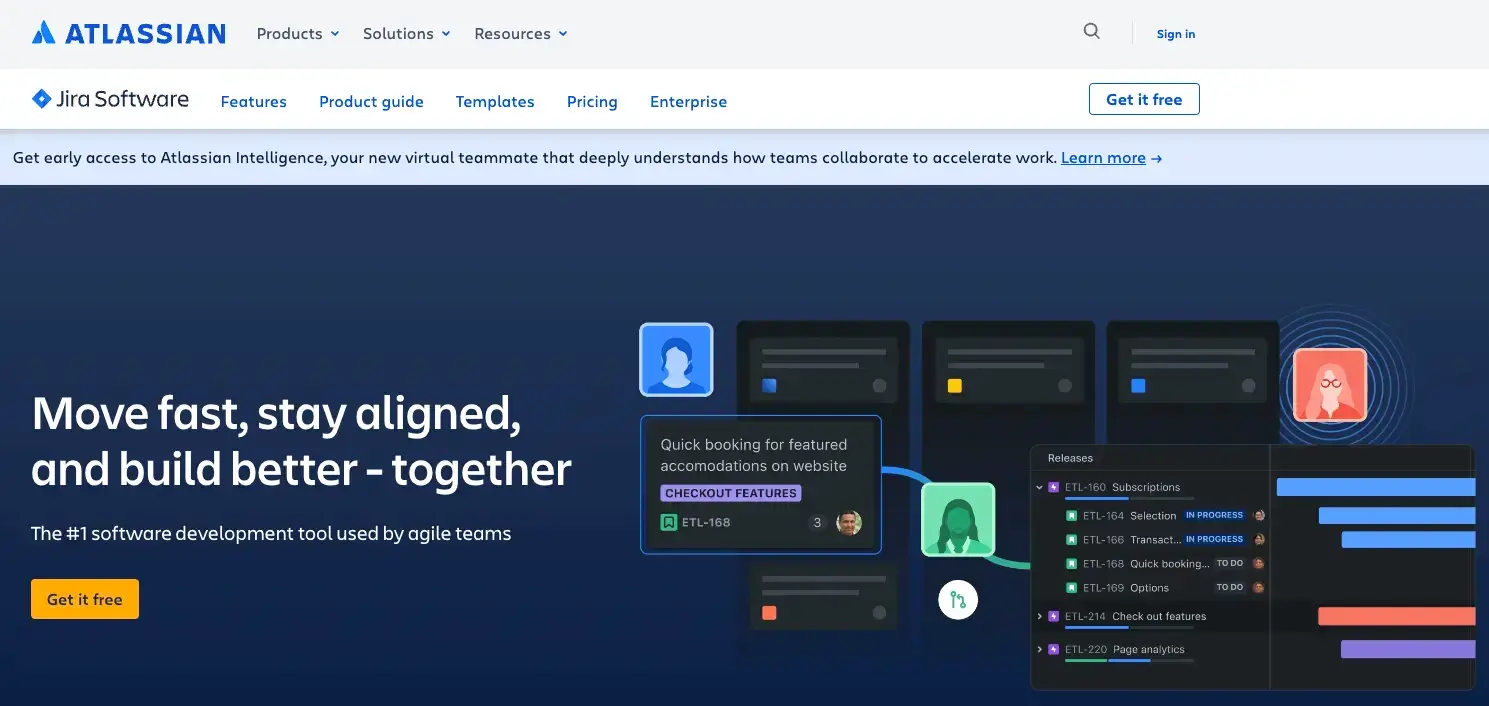Screen dimensions: 1489x706
Task: Click the purple epic icon beside ETL-220
Action: (1054, 649)
